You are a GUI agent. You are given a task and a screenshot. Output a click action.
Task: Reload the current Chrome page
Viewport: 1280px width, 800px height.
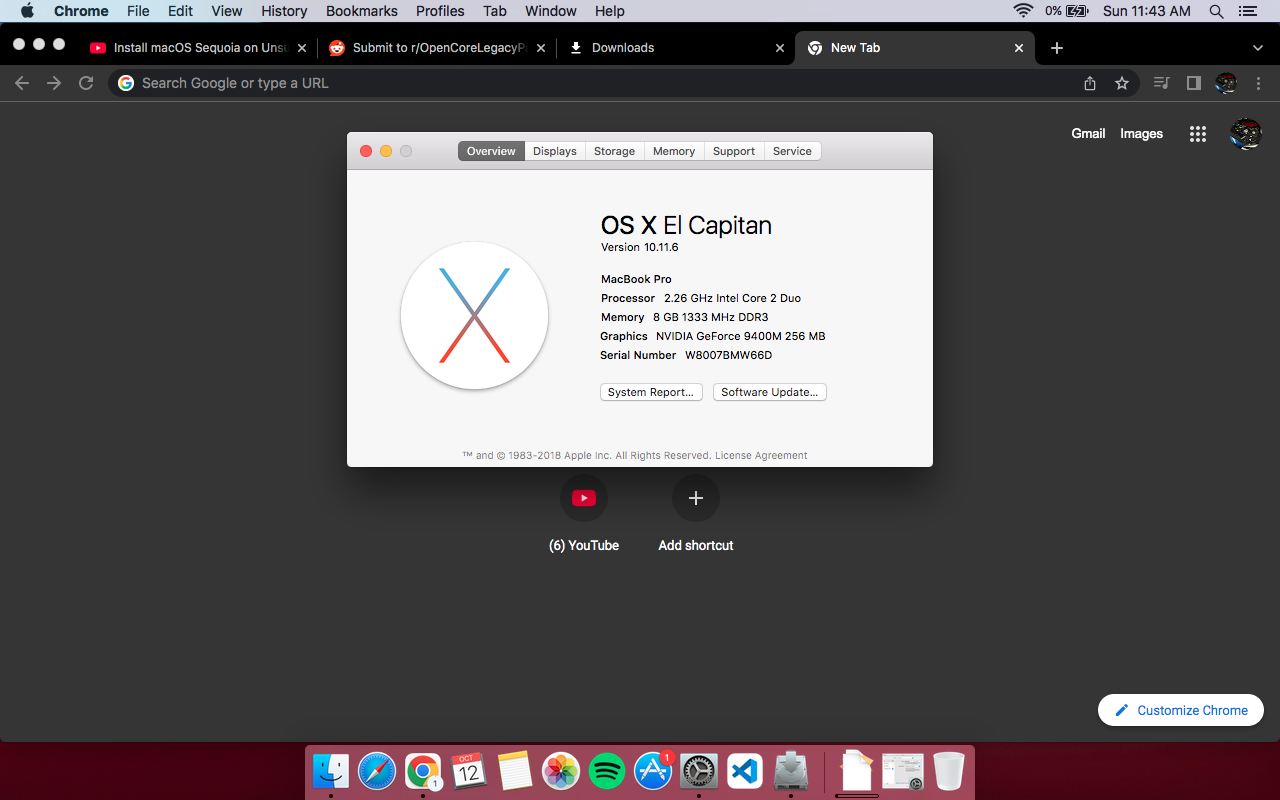pos(86,83)
